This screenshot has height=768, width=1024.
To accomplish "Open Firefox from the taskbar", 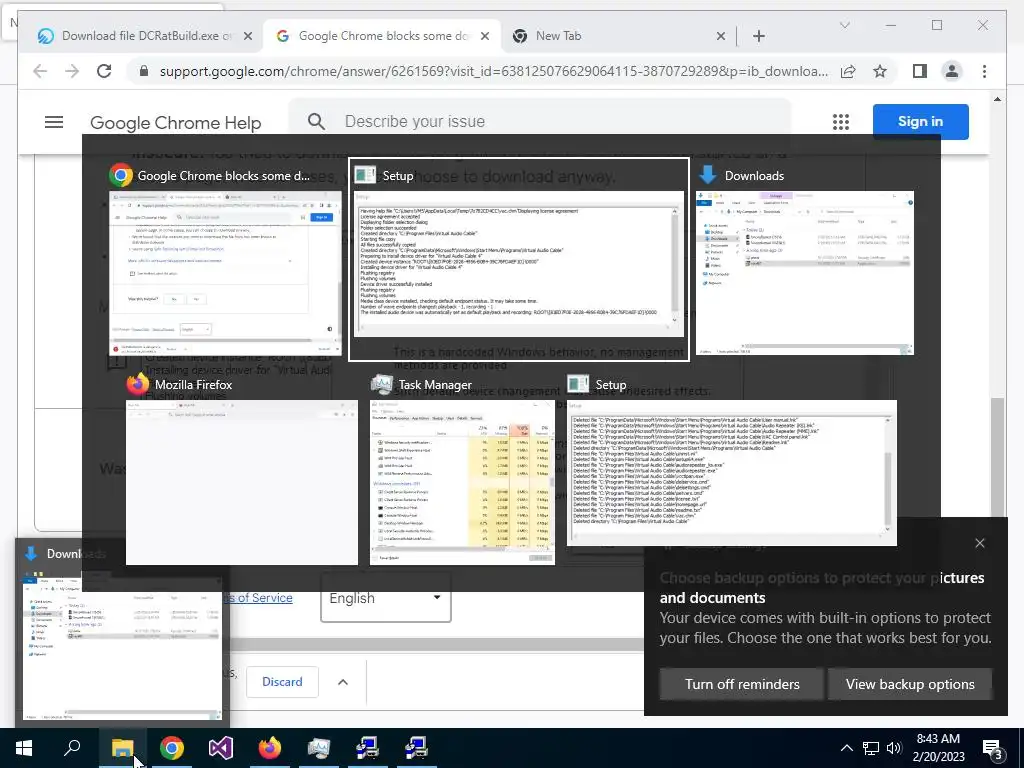I will (270, 748).
